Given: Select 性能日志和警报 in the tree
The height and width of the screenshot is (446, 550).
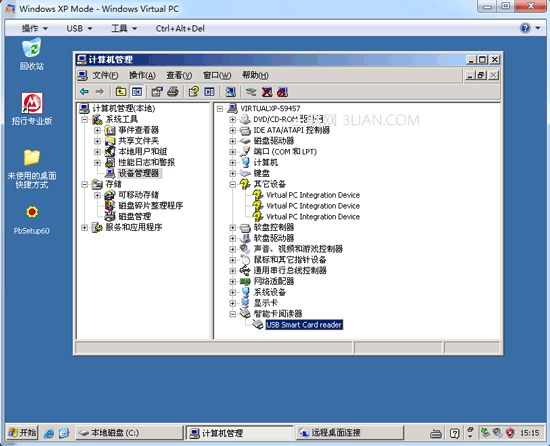Looking at the screenshot, I should pos(147,162).
